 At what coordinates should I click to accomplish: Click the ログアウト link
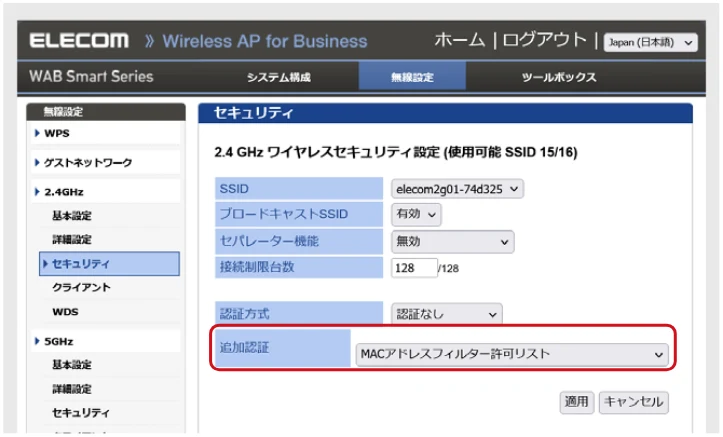pyautogui.click(x=544, y=40)
